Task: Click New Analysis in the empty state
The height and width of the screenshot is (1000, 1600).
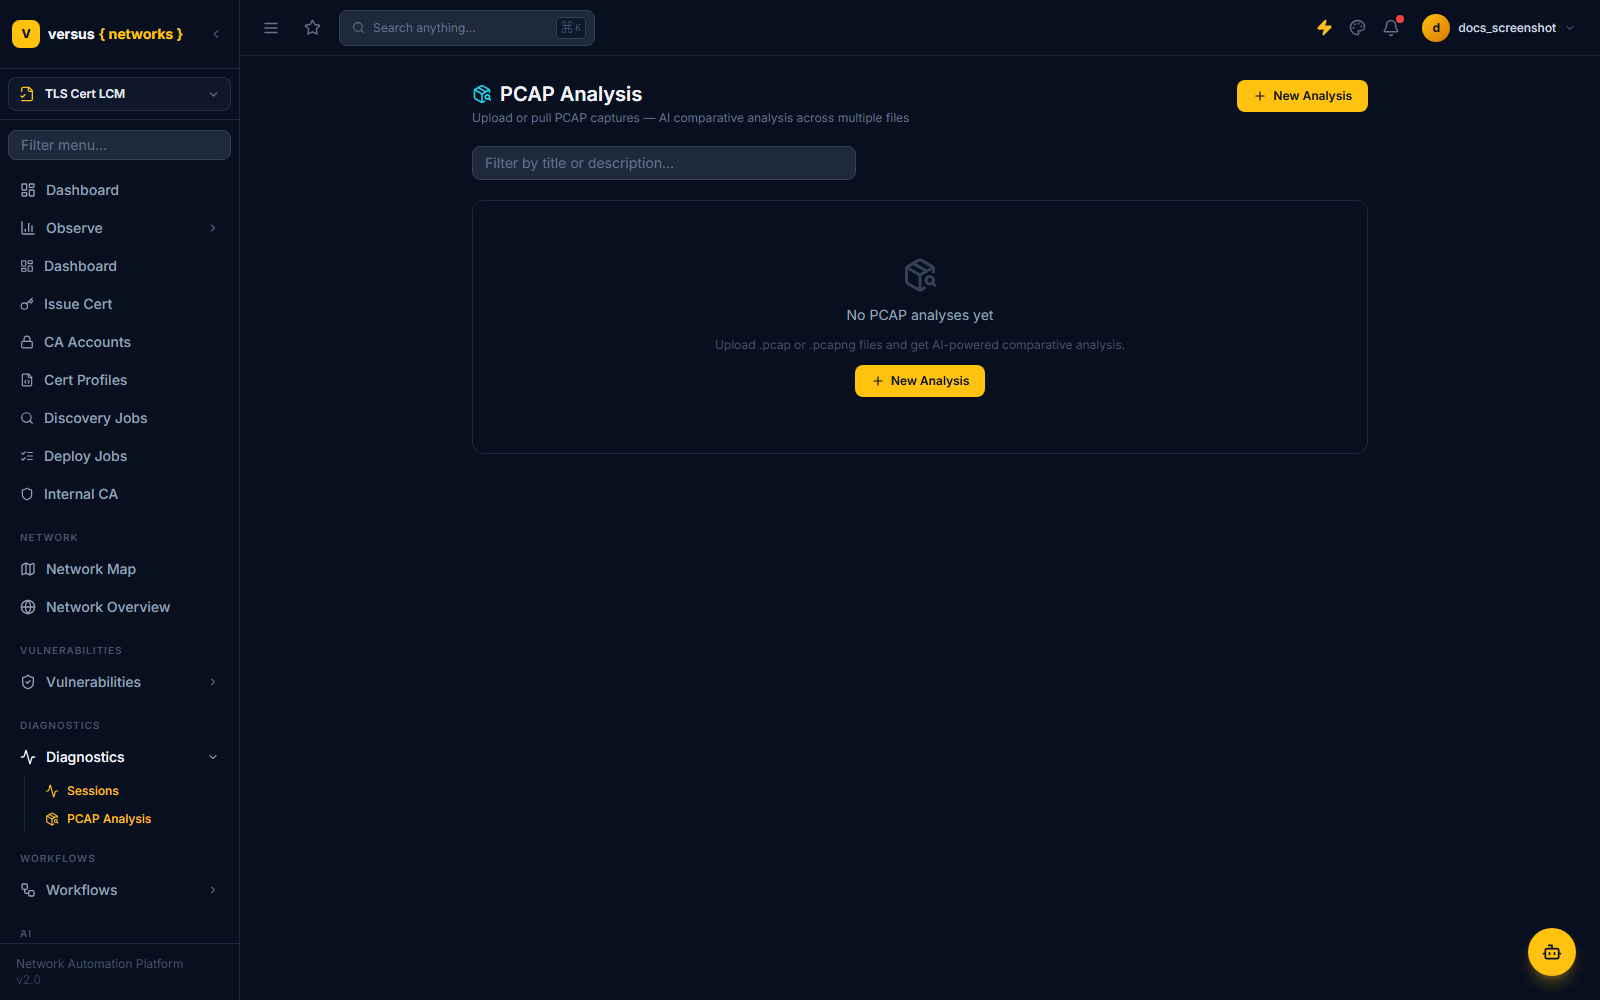Action: coord(920,381)
